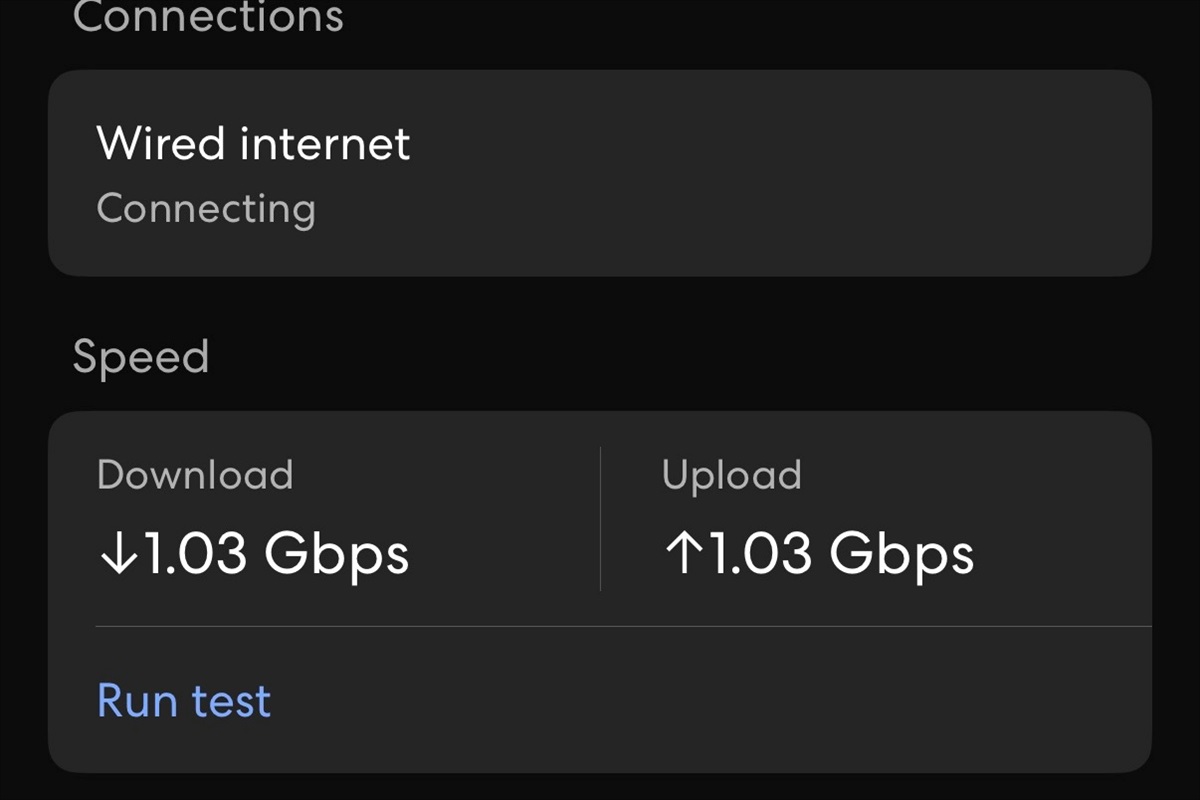Click the horizontal divider above Run test
The image size is (1200, 800).
(620, 627)
